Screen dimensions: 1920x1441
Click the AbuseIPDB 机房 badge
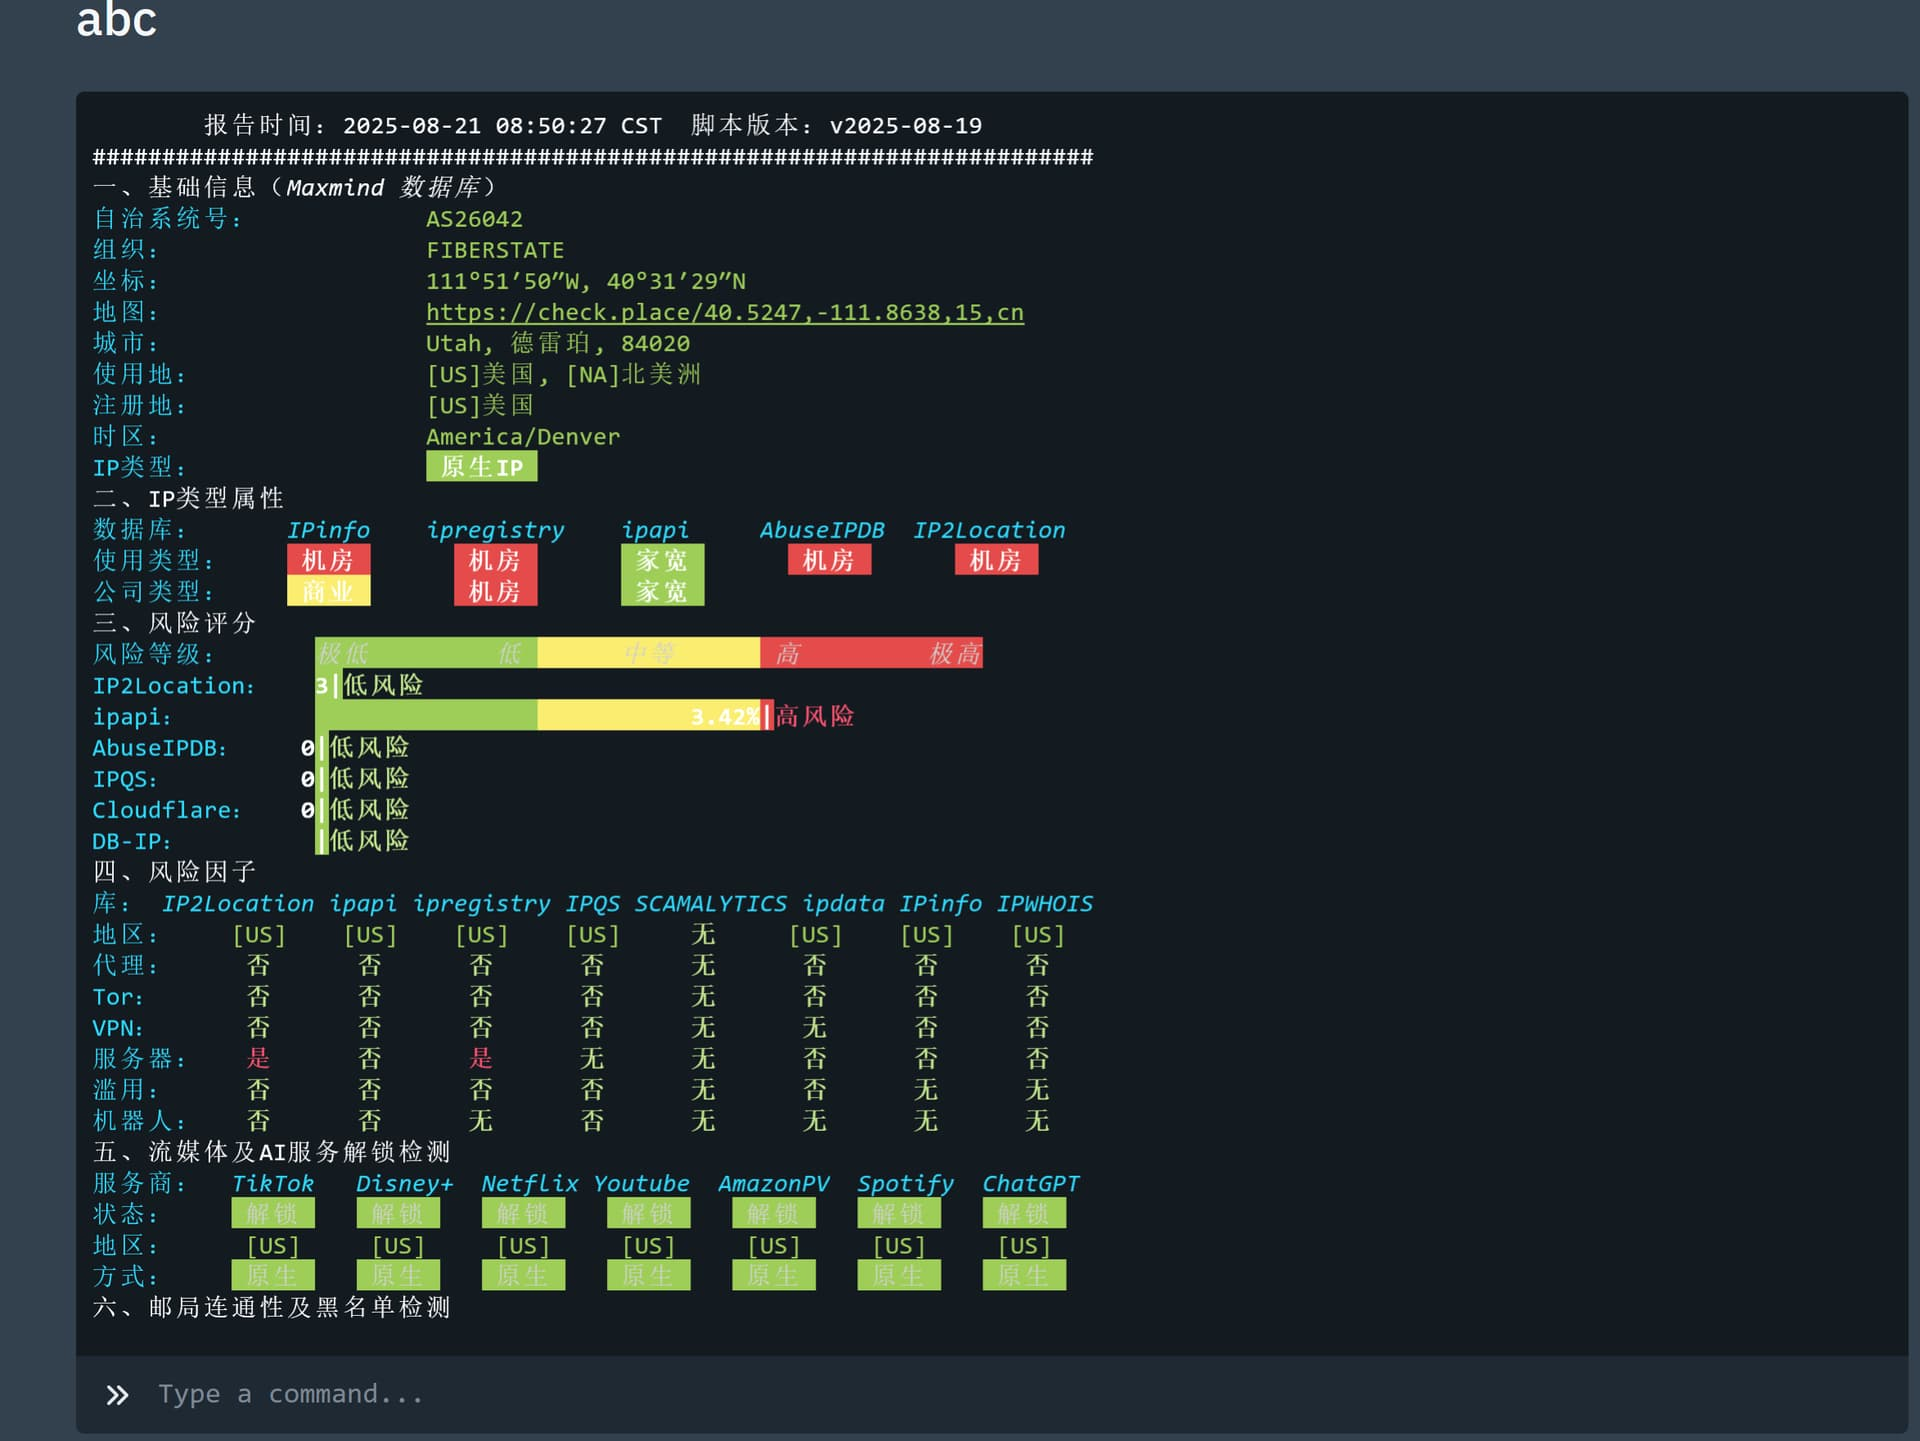pos(828,560)
